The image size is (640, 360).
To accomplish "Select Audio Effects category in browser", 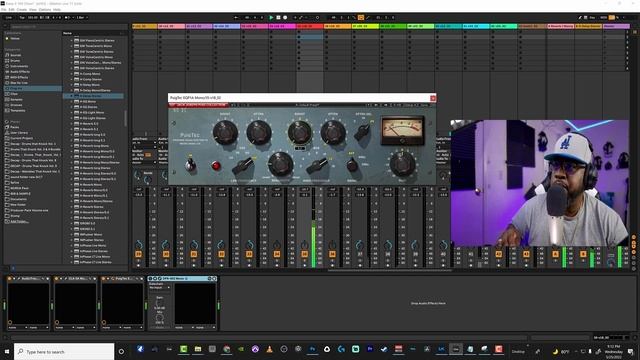I will [x=20, y=71].
